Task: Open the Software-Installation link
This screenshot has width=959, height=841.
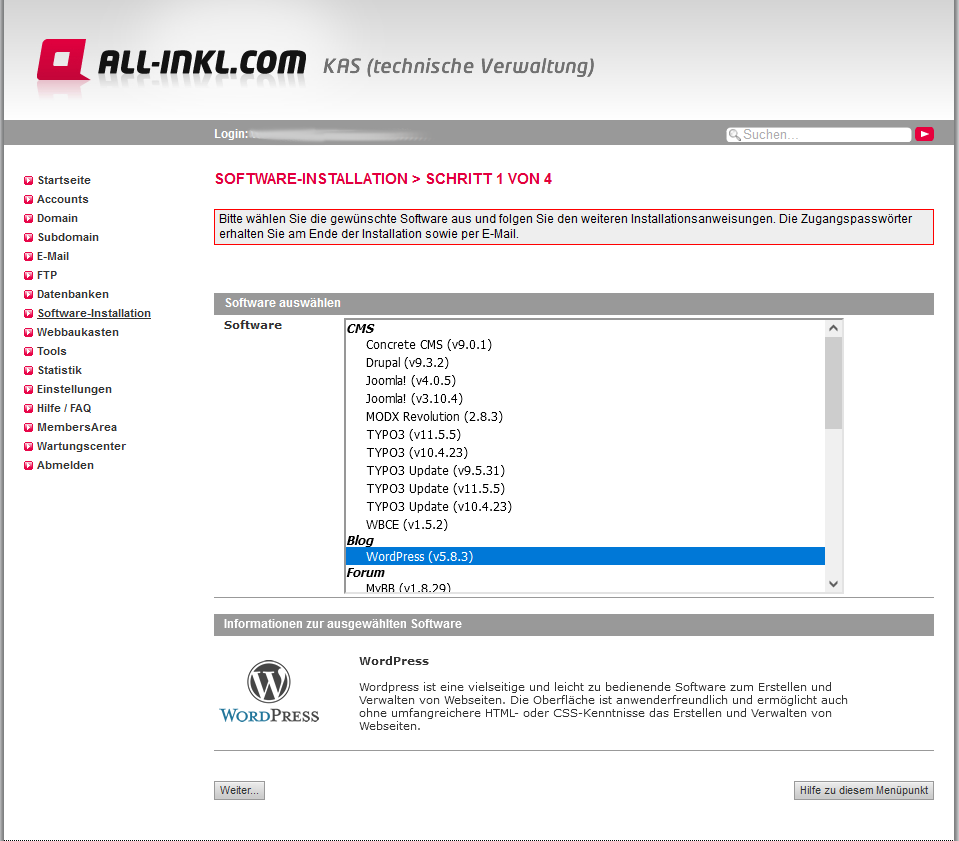Action: pyautogui.click(x=94, y=313)
